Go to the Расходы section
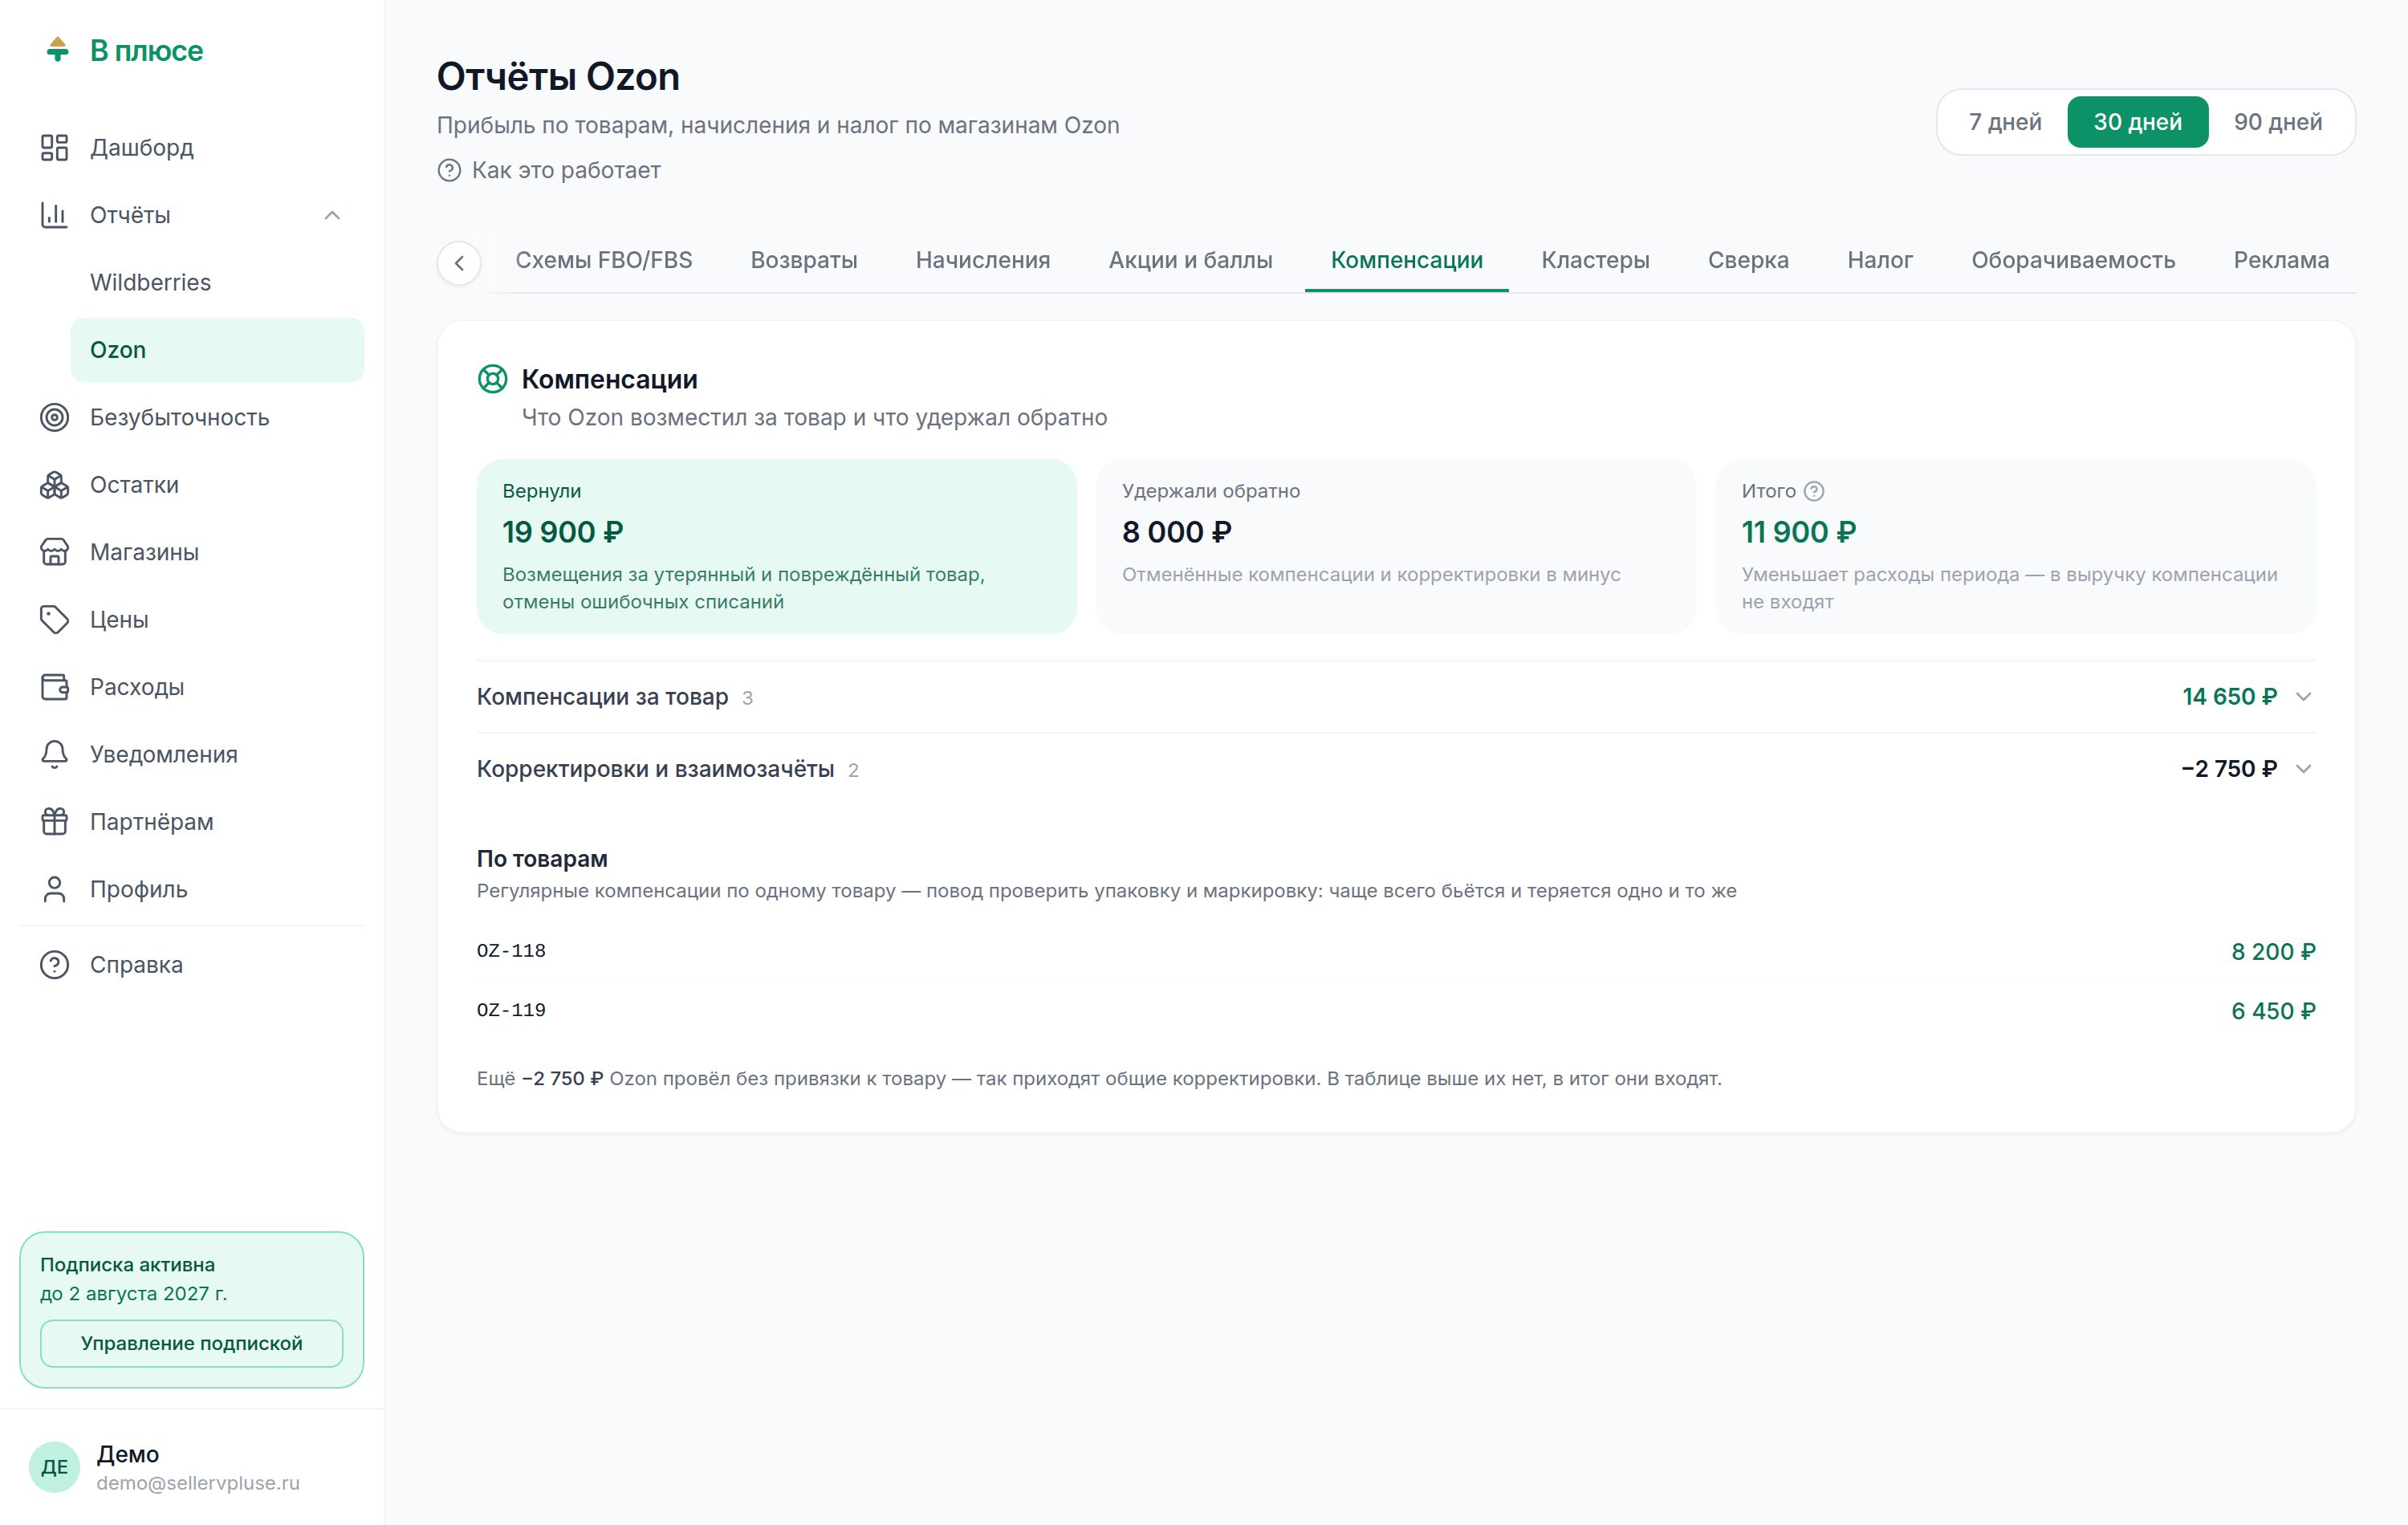 click(x=192, y=687)
